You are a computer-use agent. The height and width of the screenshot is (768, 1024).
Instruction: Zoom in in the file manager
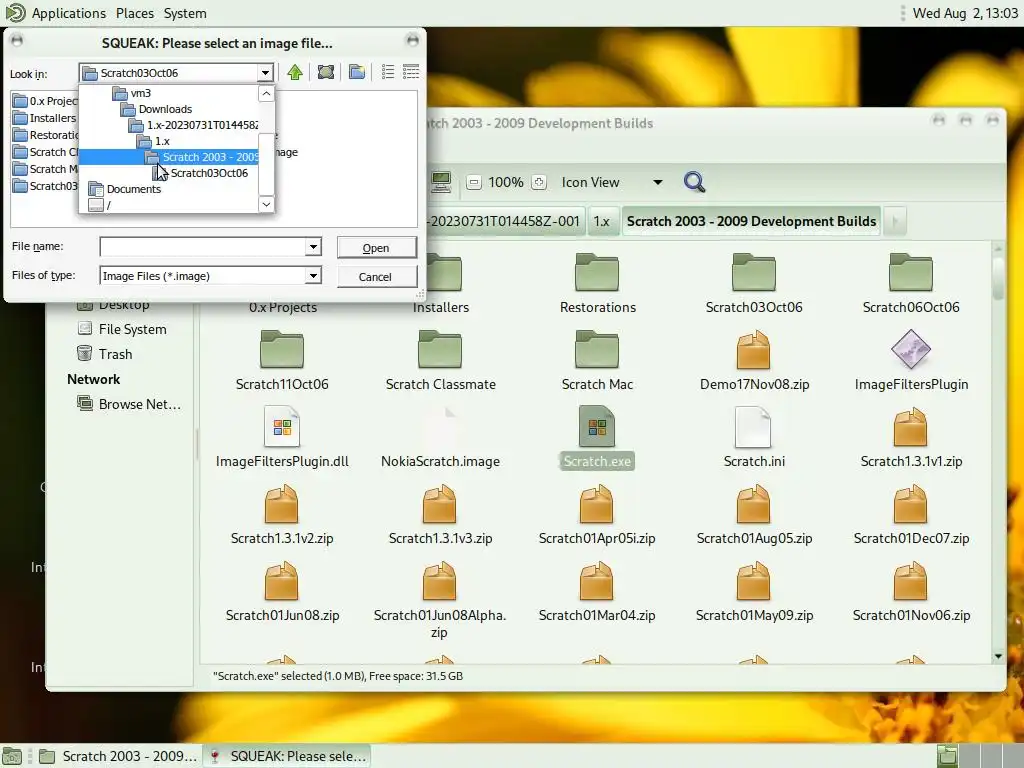pos(539,182)
